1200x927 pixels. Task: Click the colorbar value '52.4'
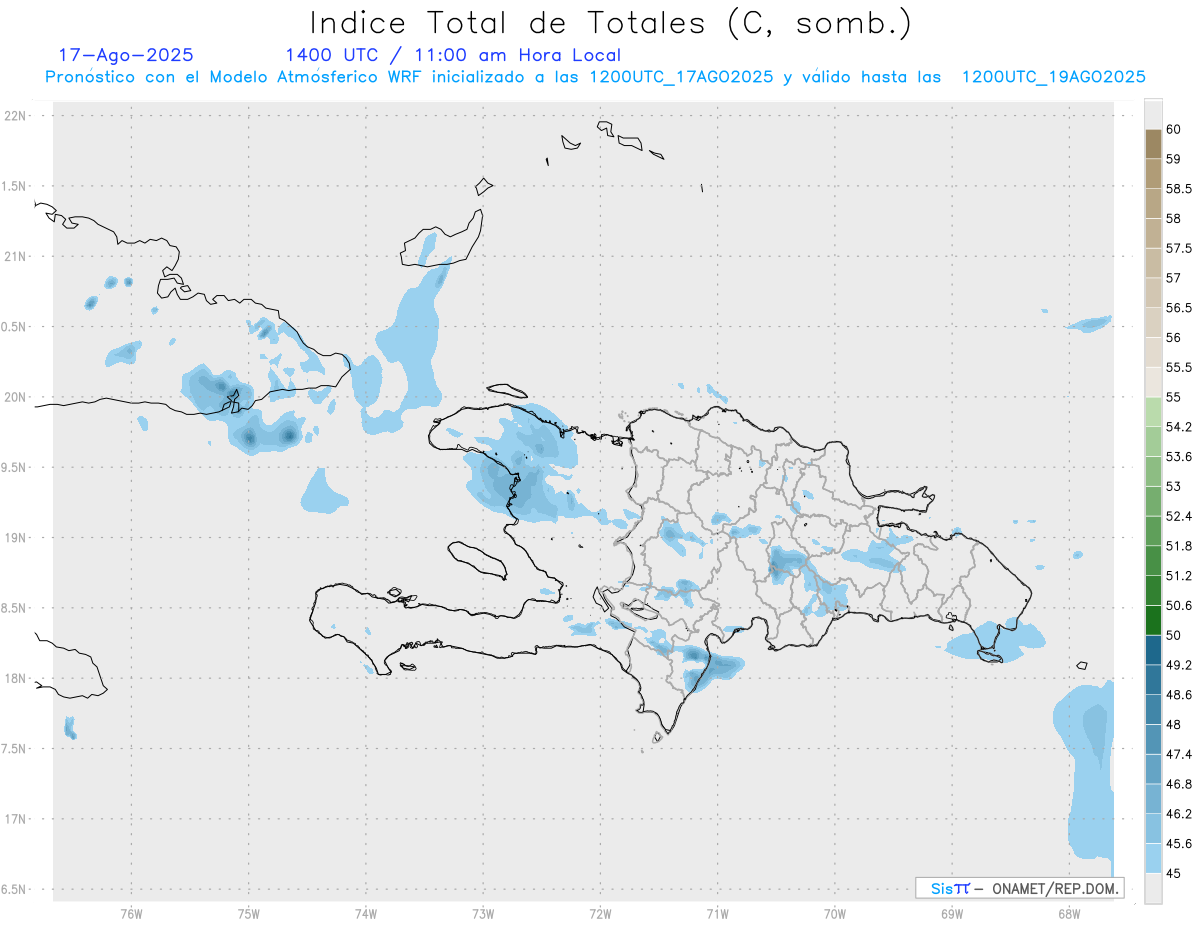pyautogui.click(x=1179, y=516)
